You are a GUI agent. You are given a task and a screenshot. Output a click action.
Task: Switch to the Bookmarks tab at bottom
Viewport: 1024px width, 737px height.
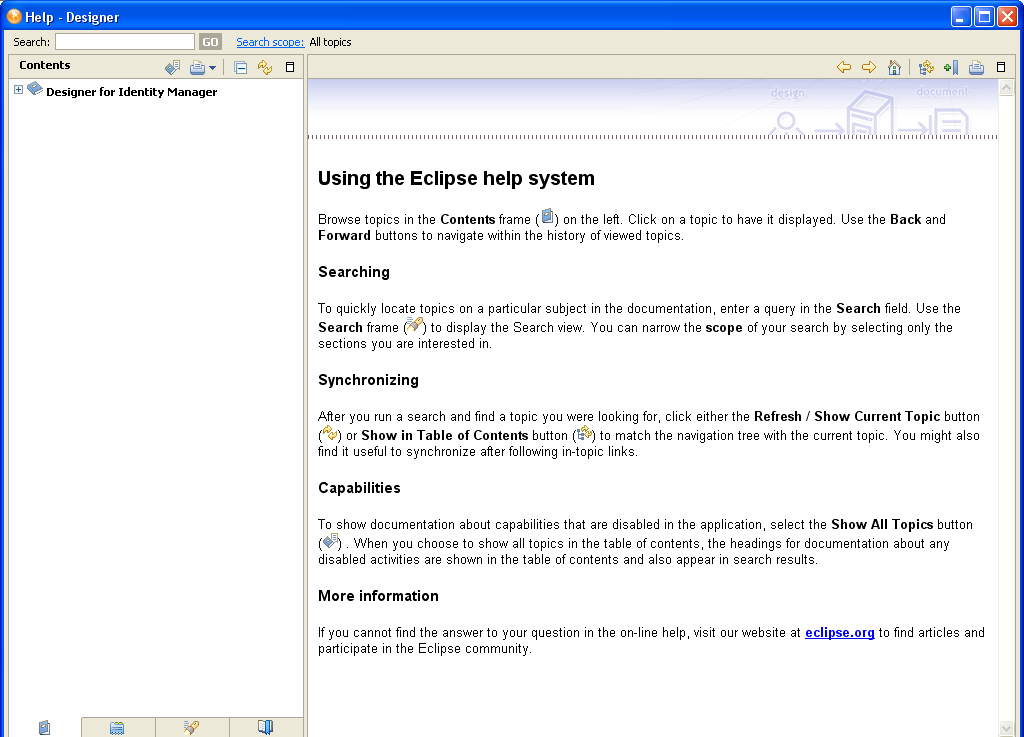click(266, 727)
